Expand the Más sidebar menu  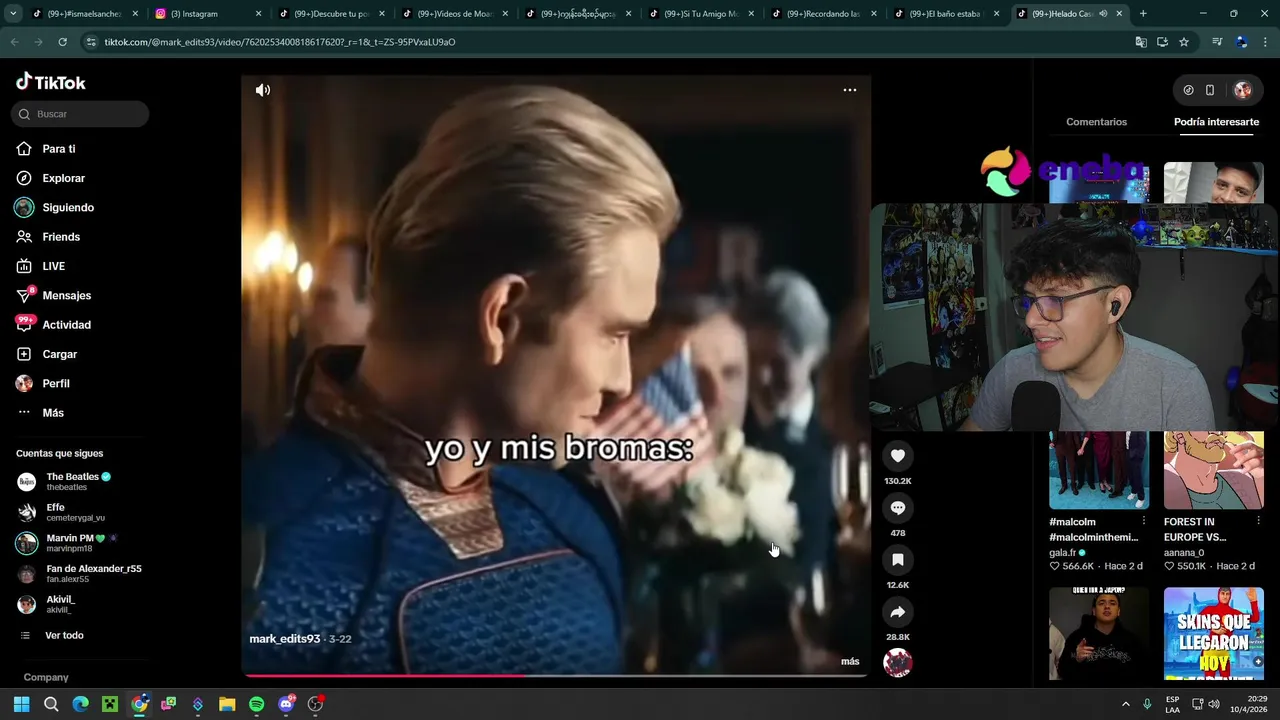(x=52, y=413)
